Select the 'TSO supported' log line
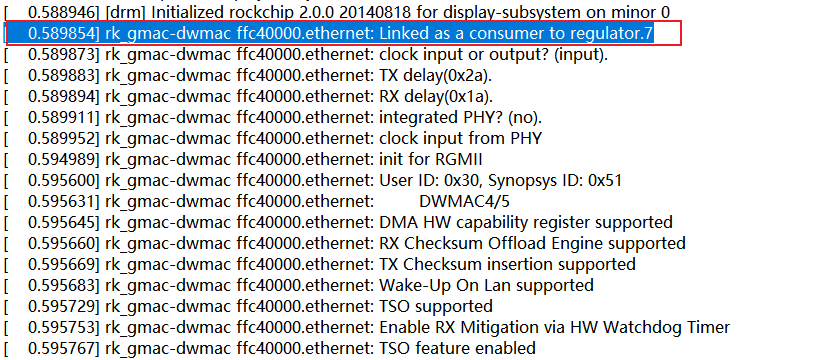829x360 pixels. [x=248, y=306]
